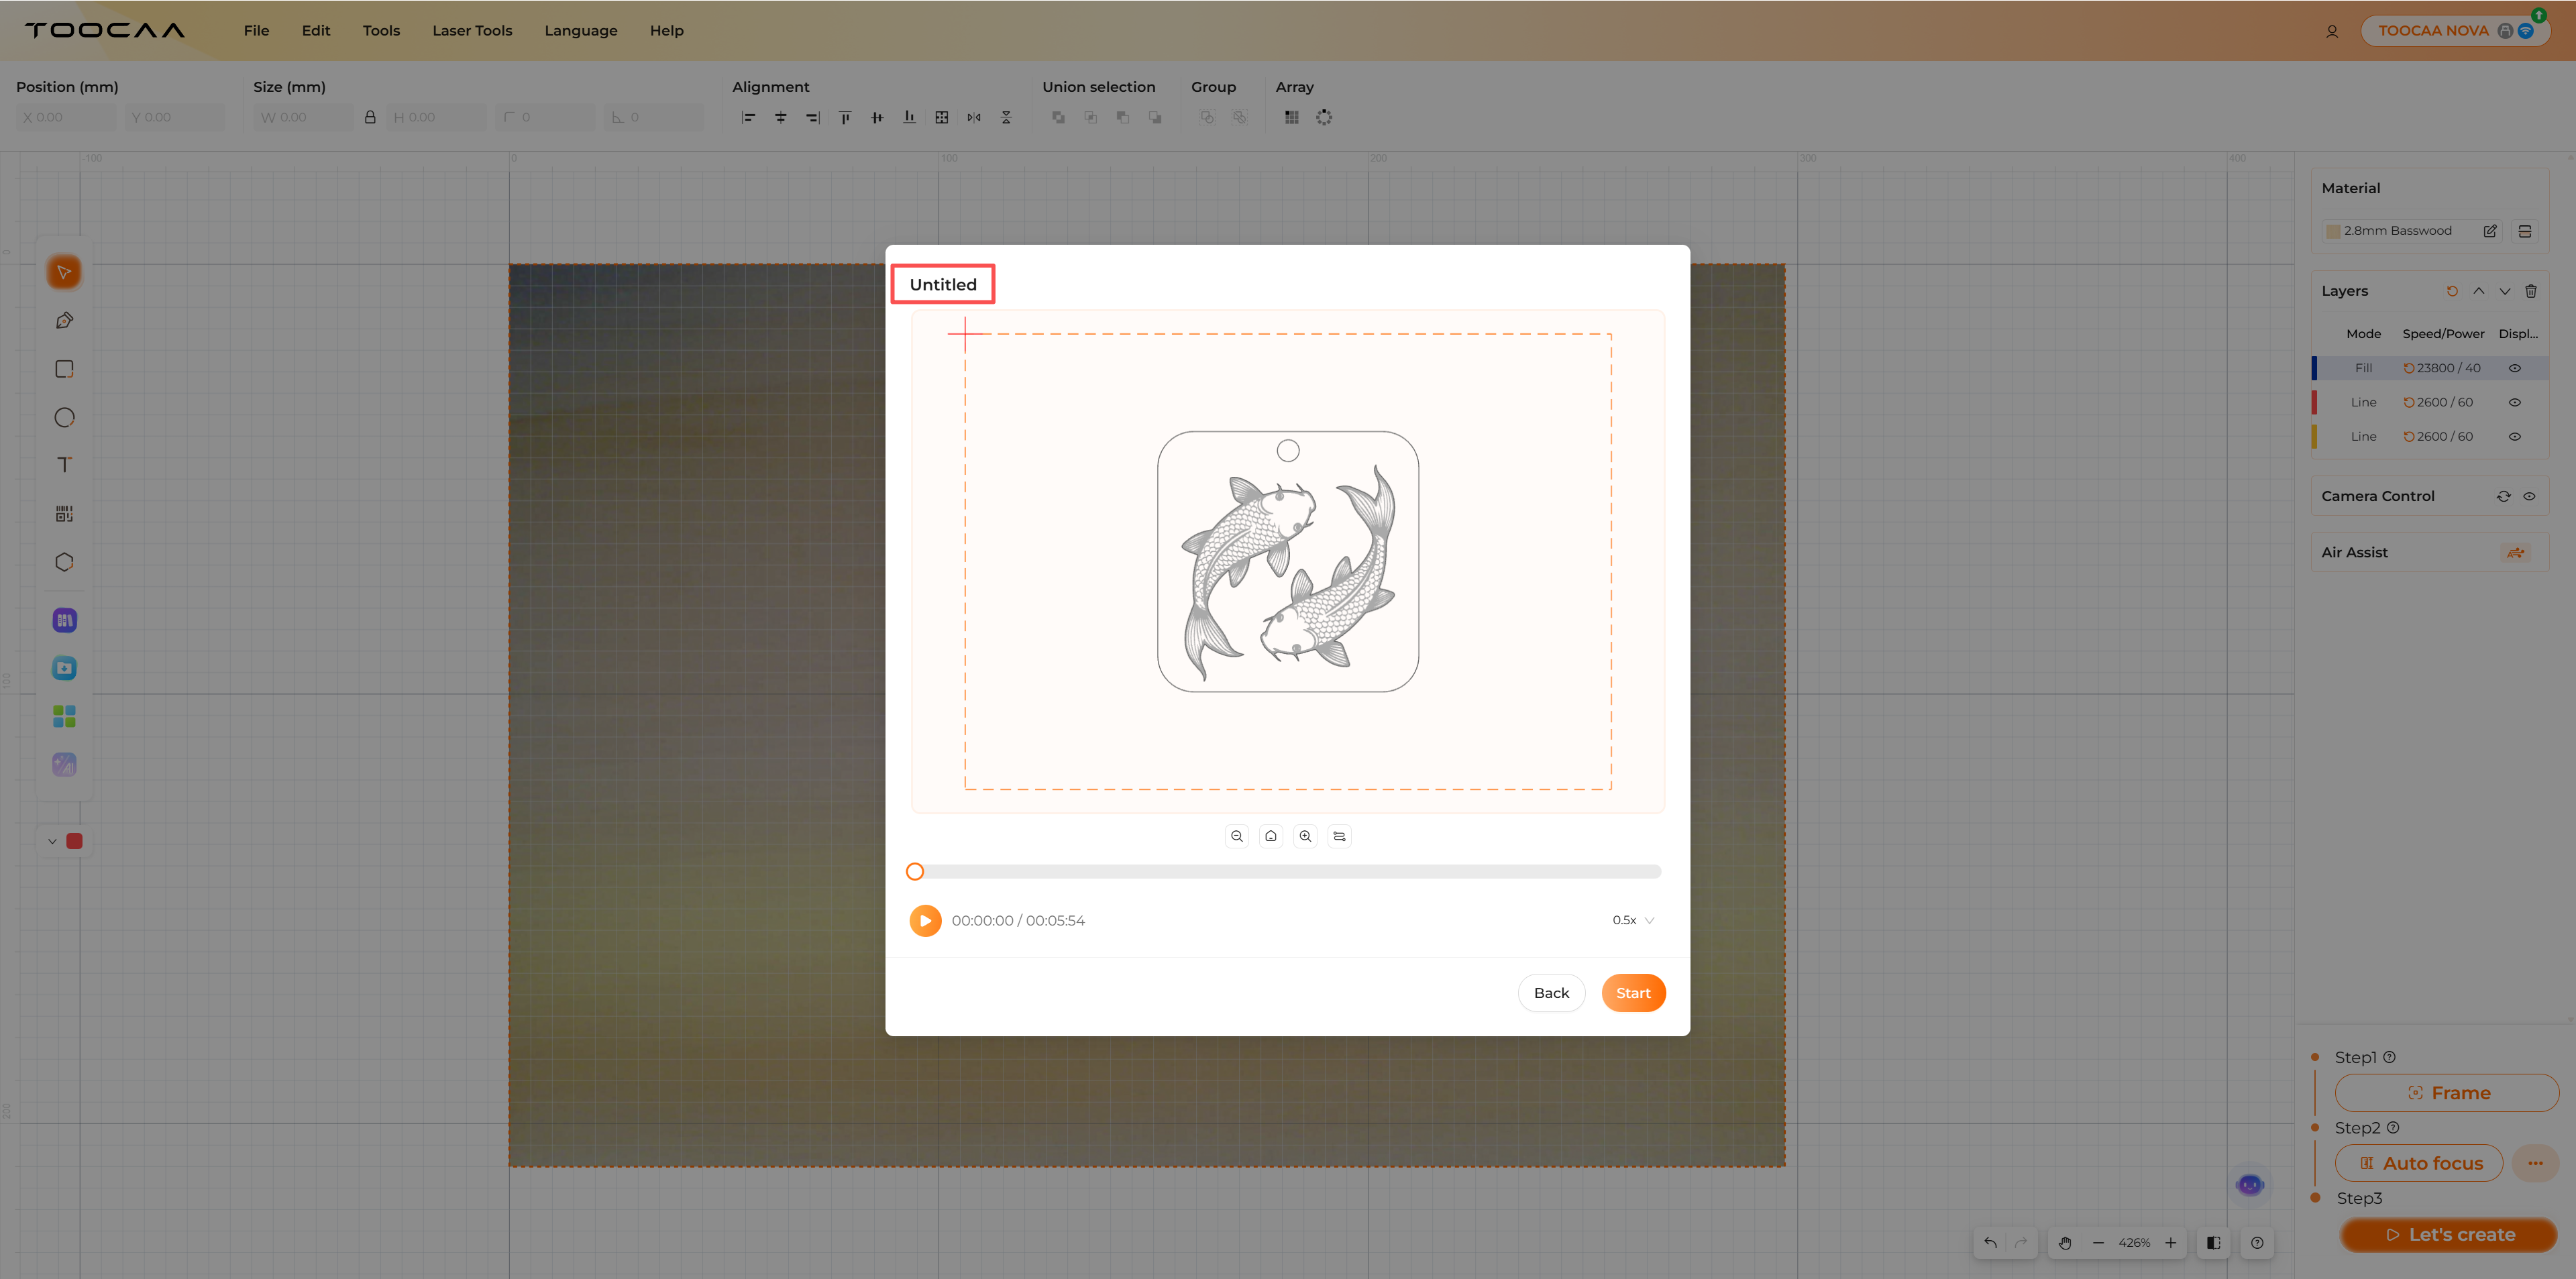This screenshot has height=1279, width=2576.
Task: Toggle Camera Control visibility eye
Action: tap(2529, 496)
